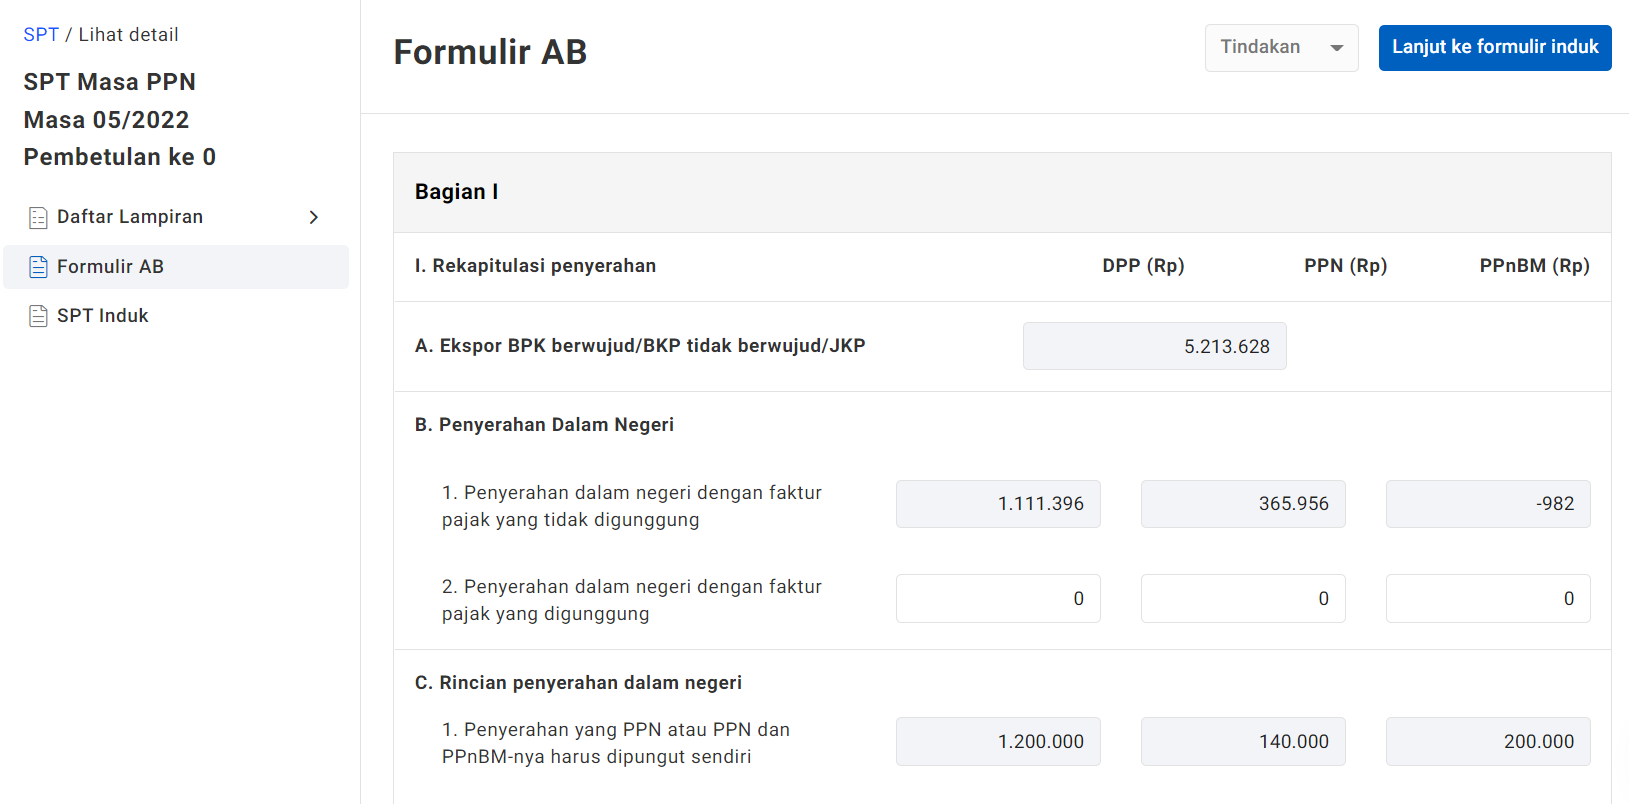This screenshot has height=804, width=1629.
Task: Click the Daftar Lampiran document icon
Action: [x=38, y=218]
